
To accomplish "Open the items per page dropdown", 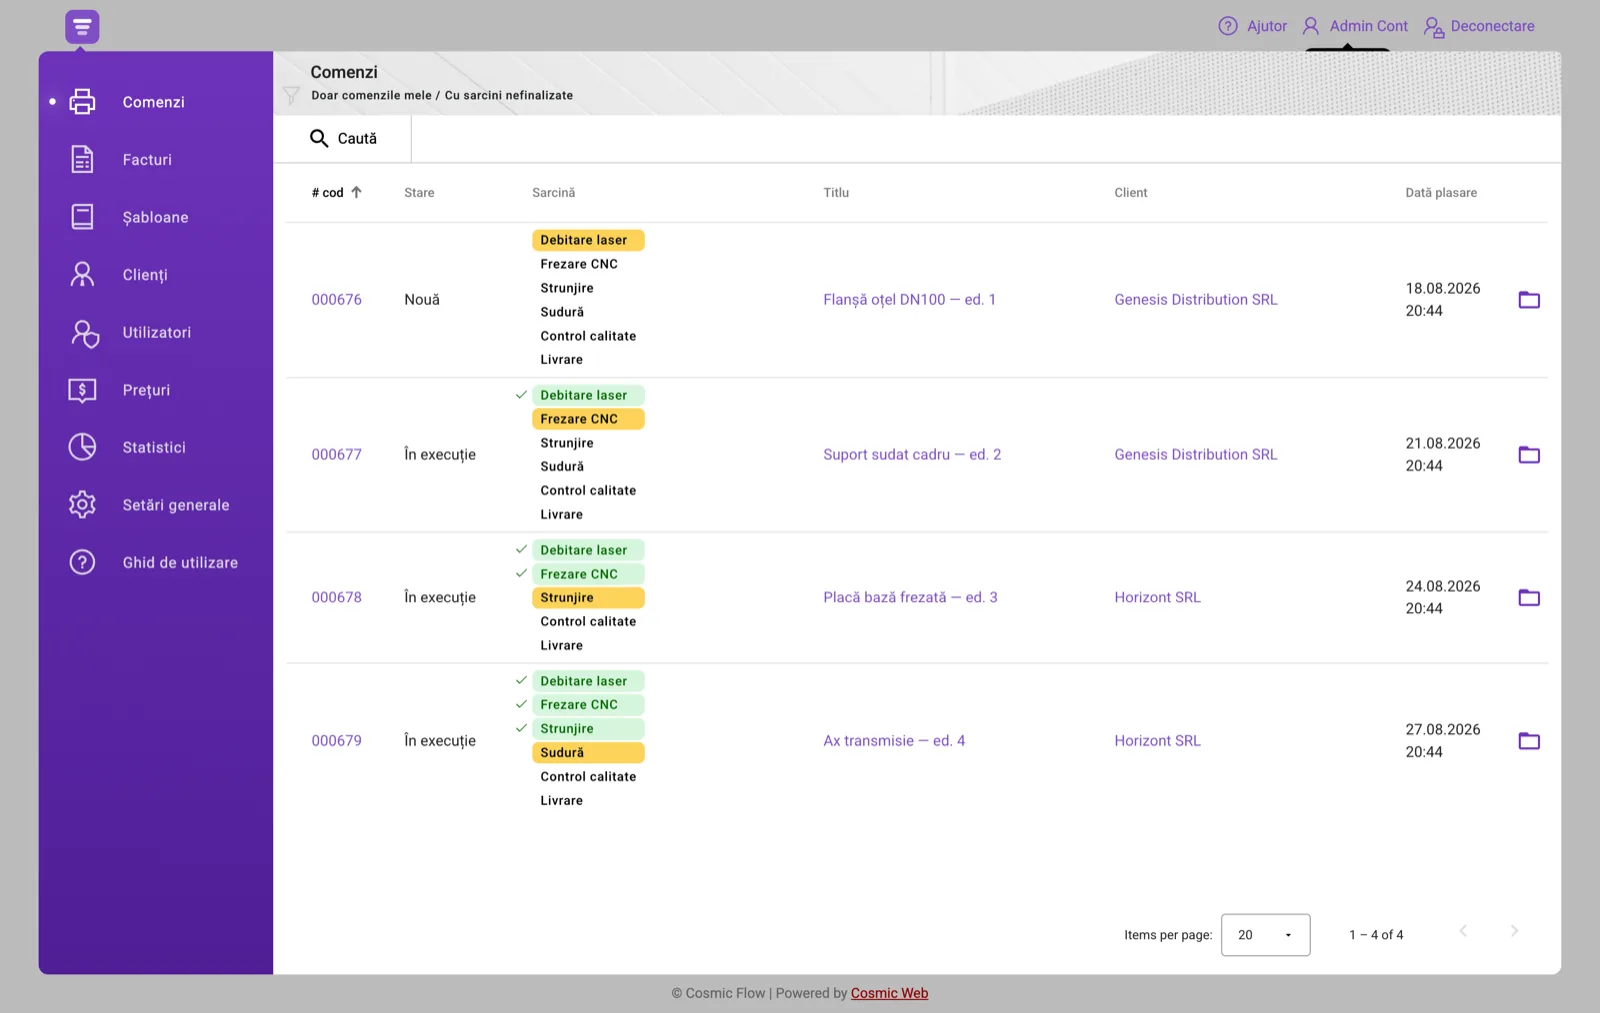I will click(x=1265, y=935).
